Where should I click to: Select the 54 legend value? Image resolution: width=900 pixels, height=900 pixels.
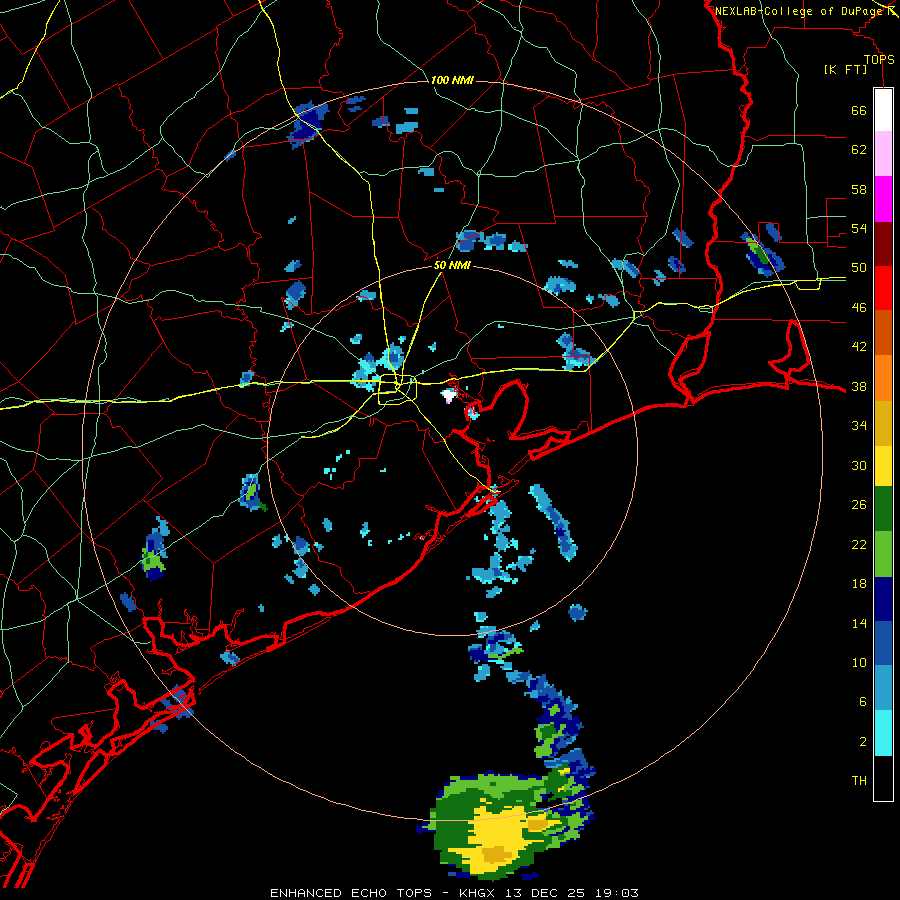click(859, 228)
